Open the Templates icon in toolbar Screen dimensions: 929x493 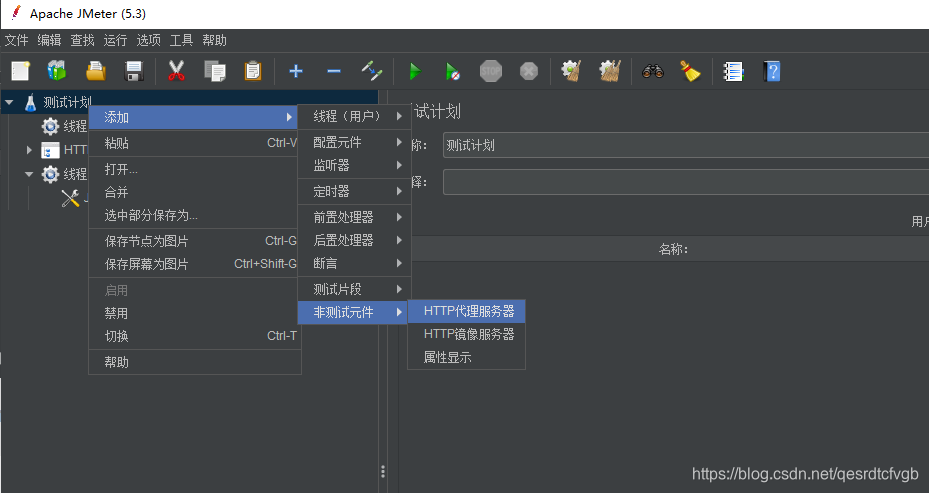57,71
